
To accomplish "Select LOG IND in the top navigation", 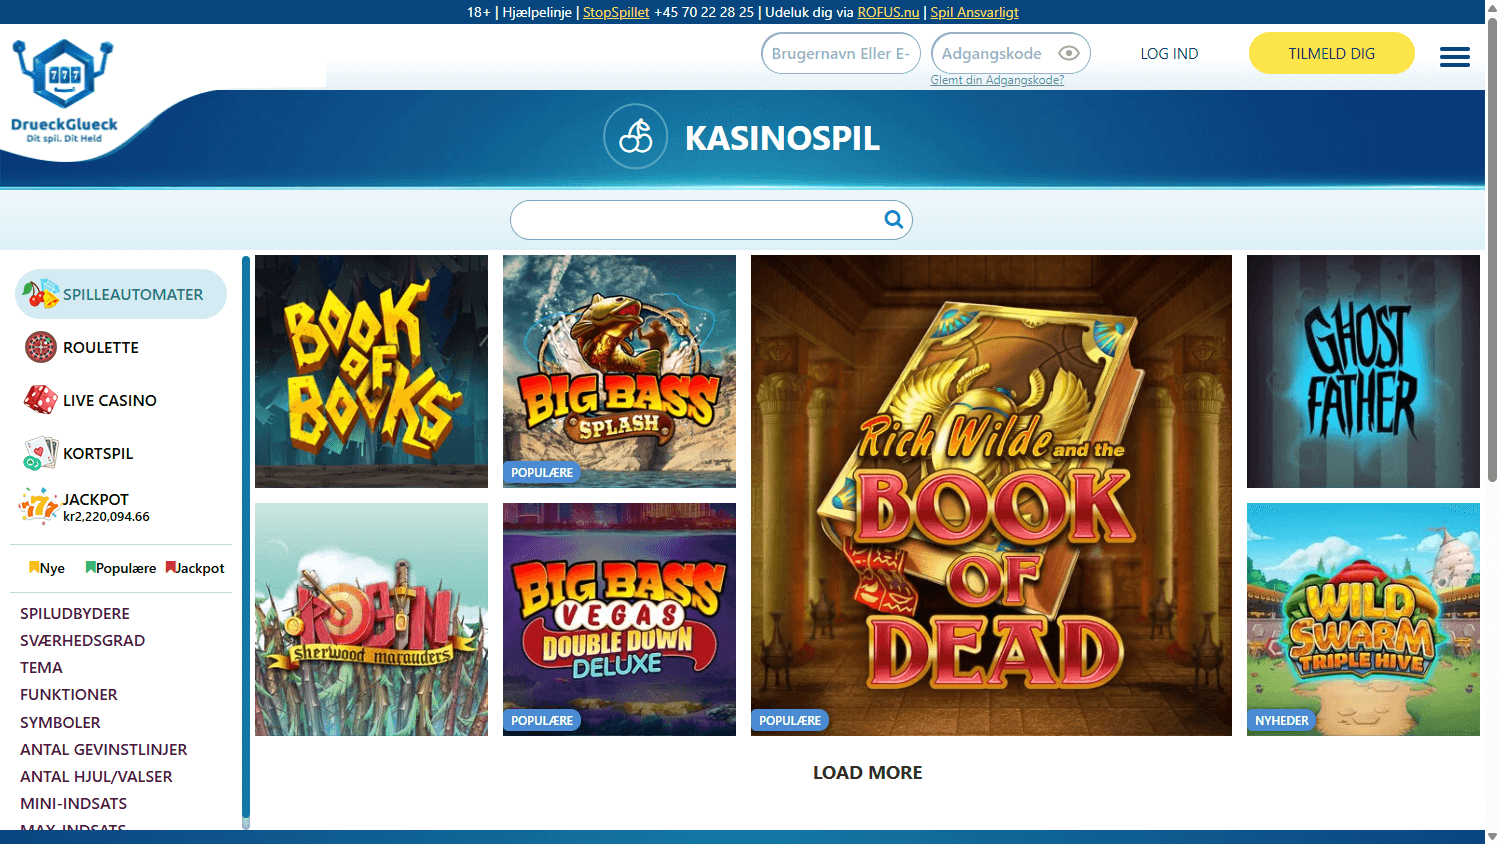I will [1169, 53].
